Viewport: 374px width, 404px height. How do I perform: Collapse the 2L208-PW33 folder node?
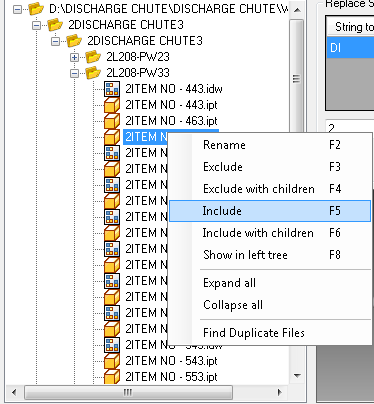pos(74,73)
